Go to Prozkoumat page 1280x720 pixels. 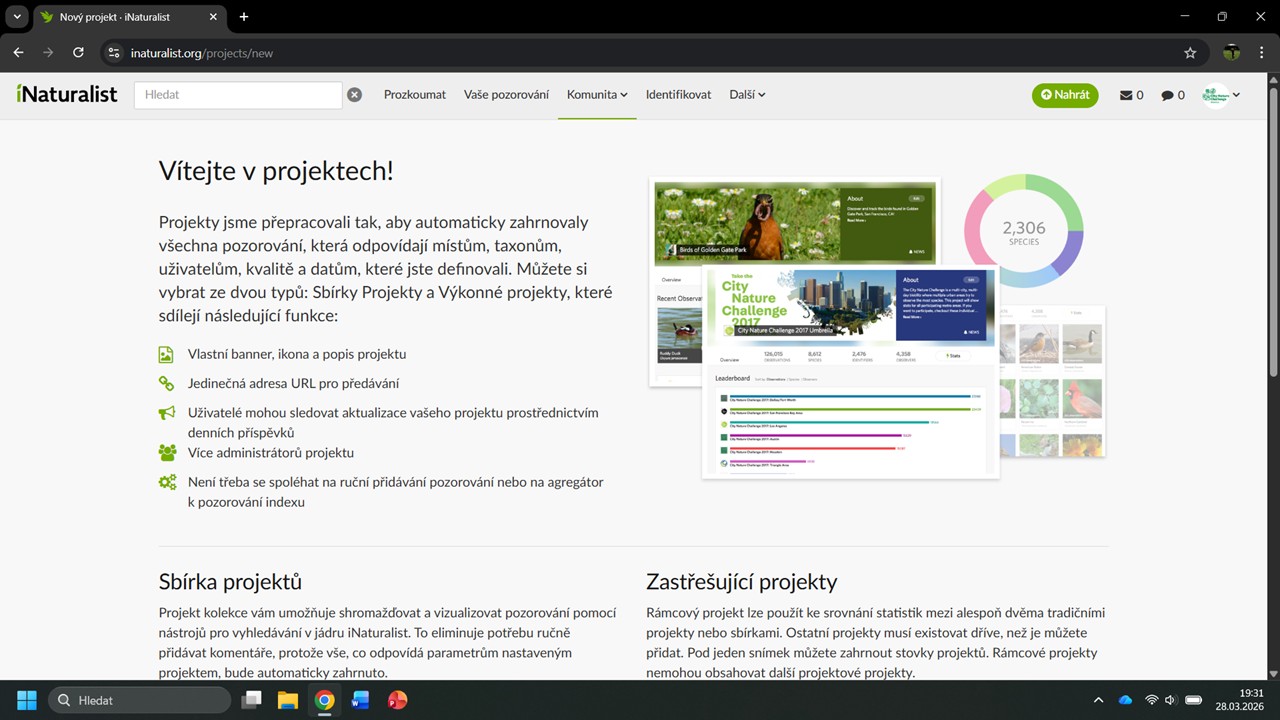(415, 95)
